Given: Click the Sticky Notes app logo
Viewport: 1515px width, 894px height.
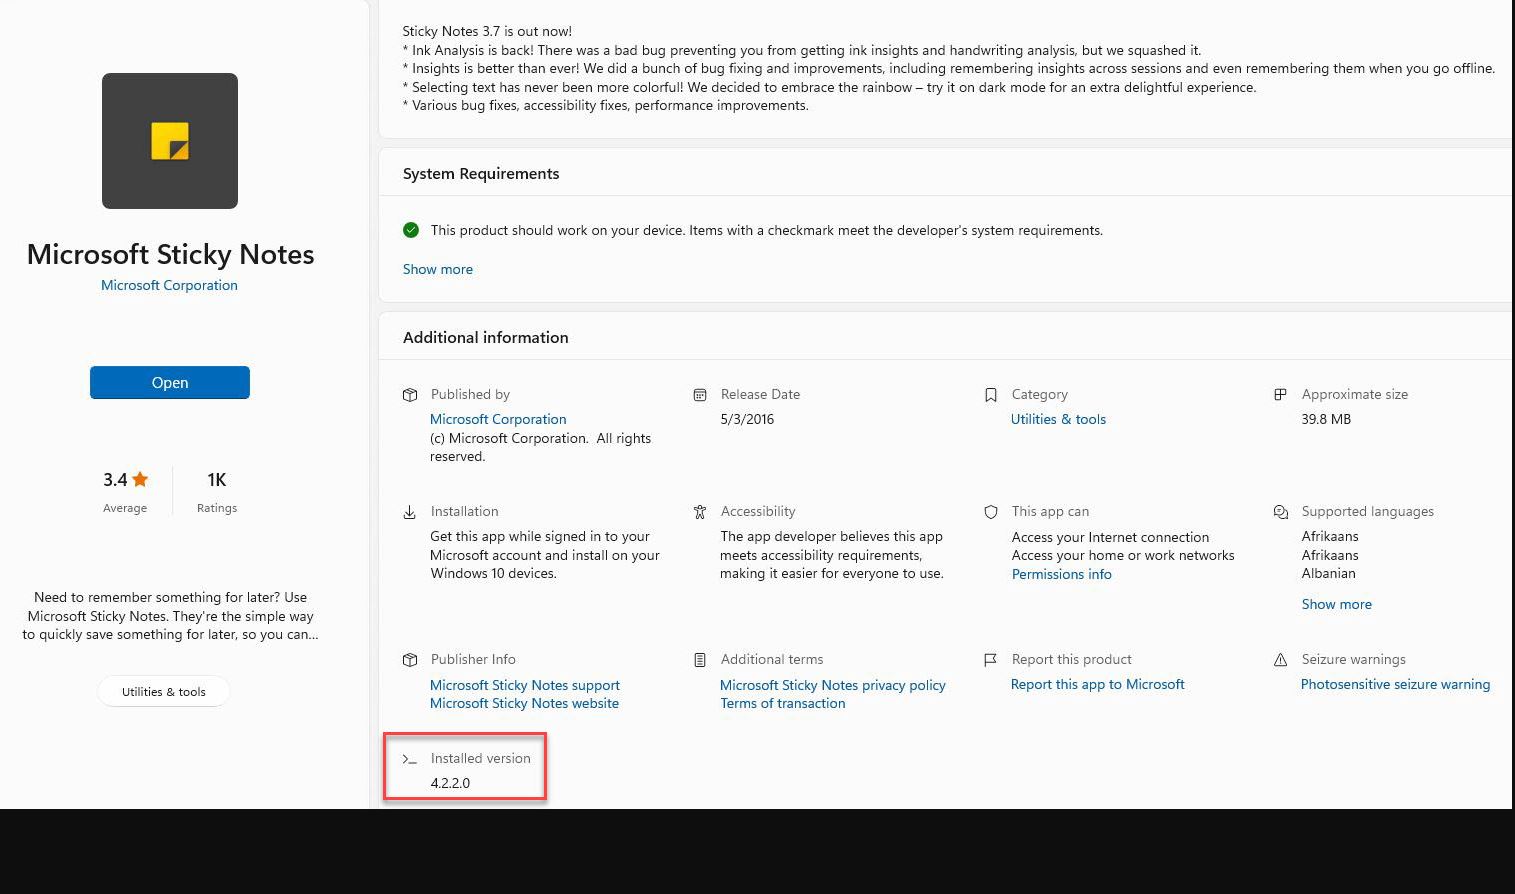Looking at the screenshot, I should (x=170, y=141).
